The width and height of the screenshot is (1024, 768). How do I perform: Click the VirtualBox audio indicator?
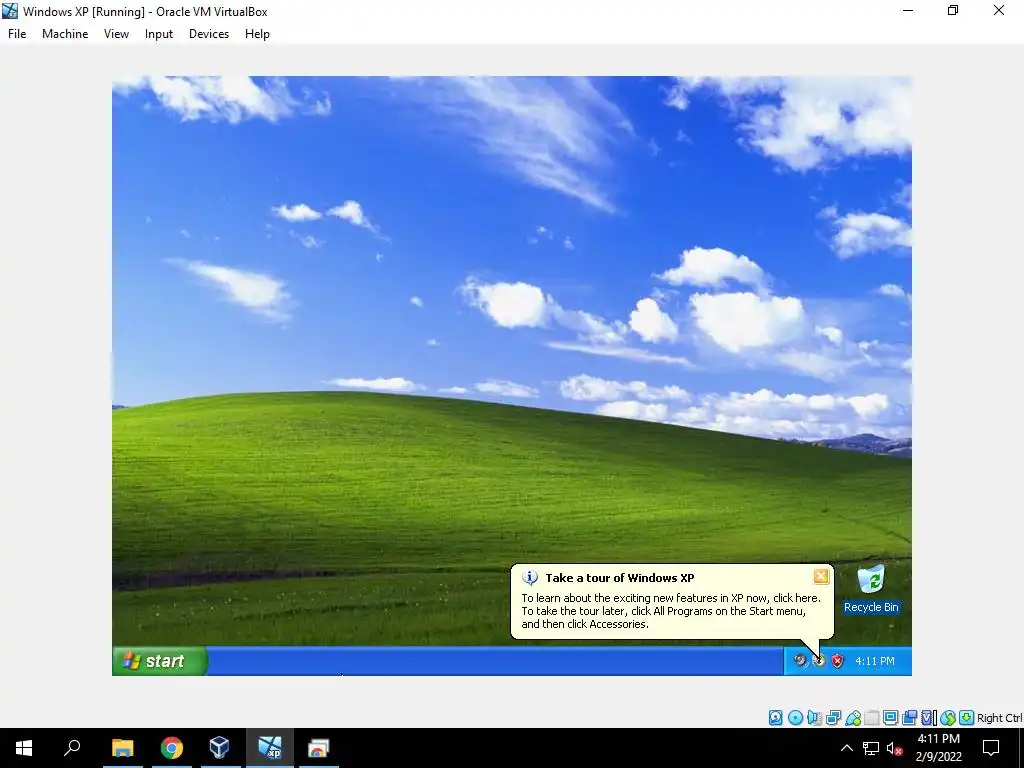tap(814, 718)
